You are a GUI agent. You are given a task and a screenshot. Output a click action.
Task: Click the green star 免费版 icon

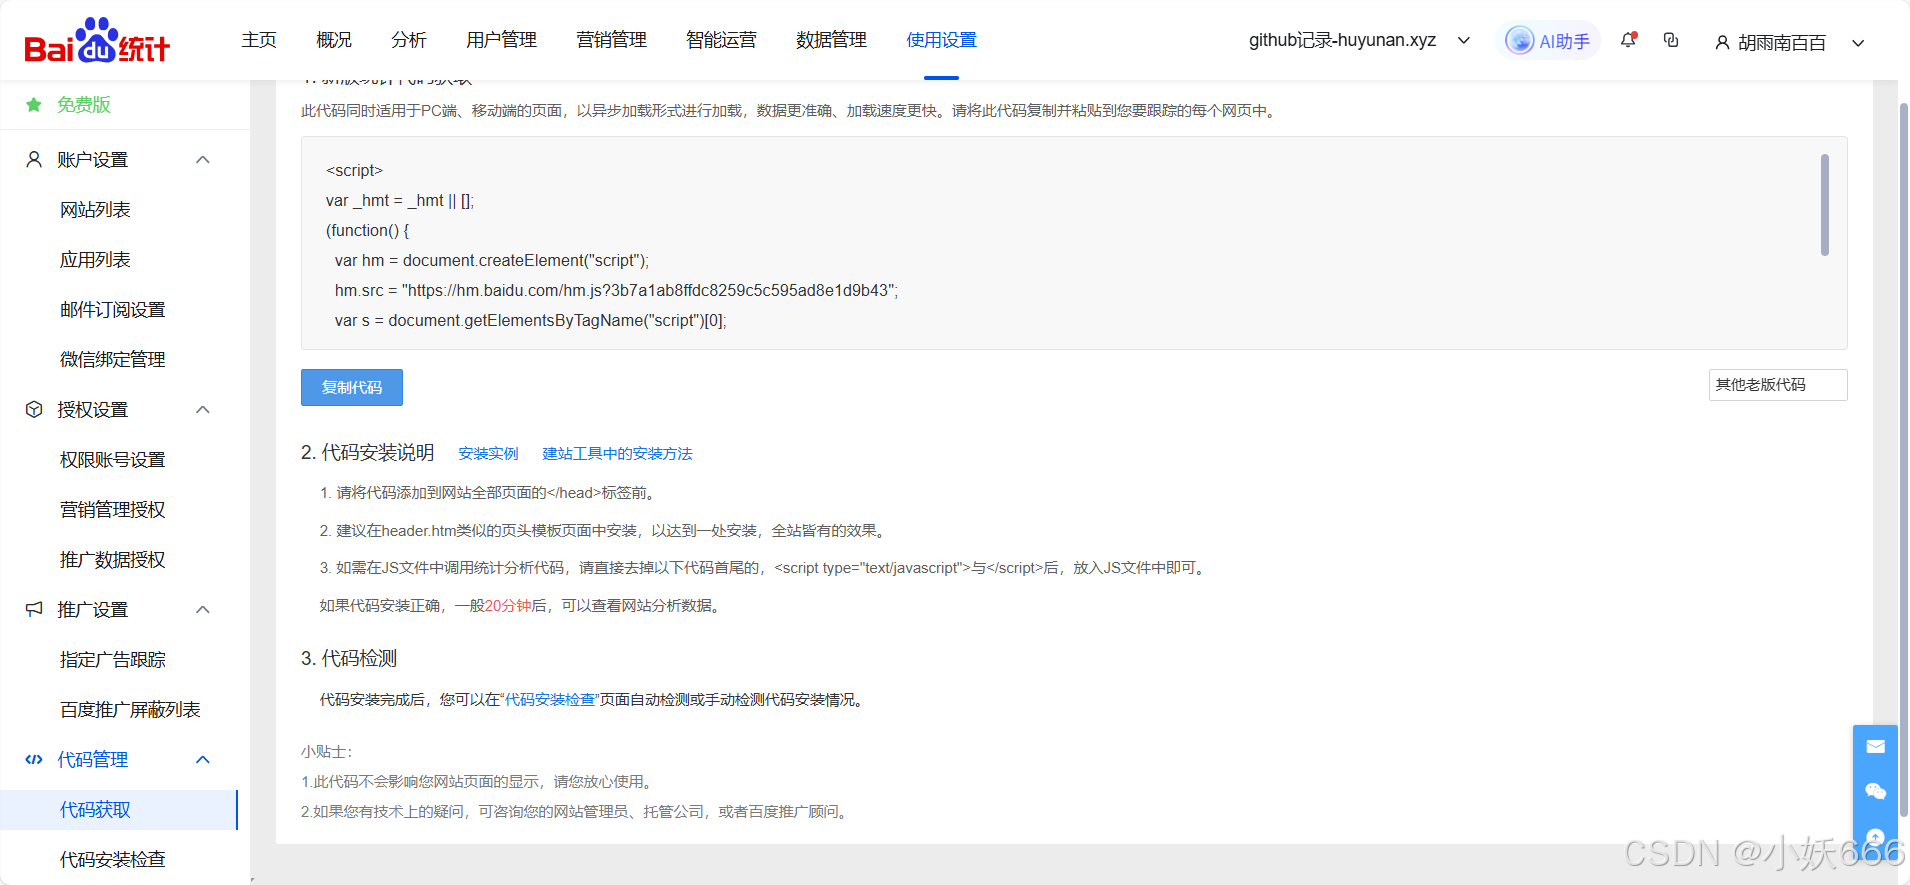[x=34, y=105]
